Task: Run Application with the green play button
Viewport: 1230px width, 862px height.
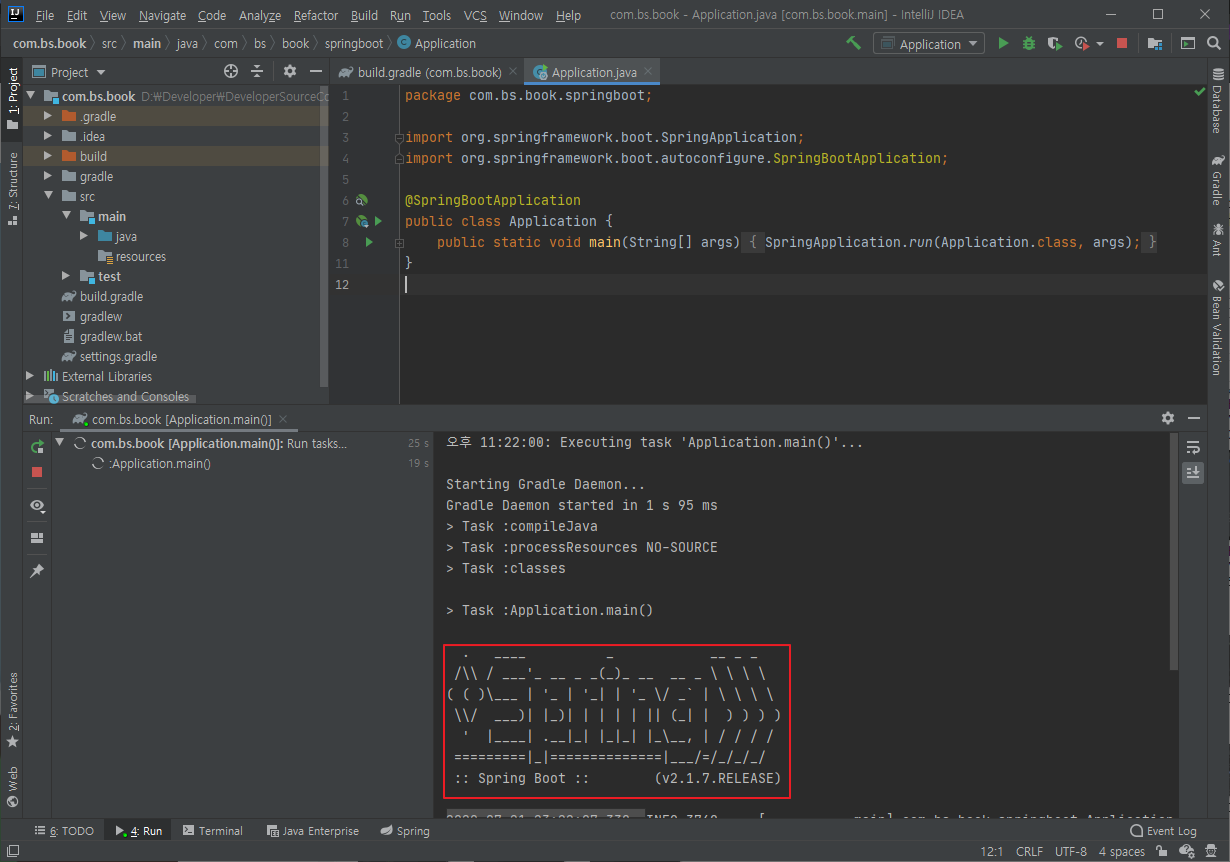Action: (1004, 43)
